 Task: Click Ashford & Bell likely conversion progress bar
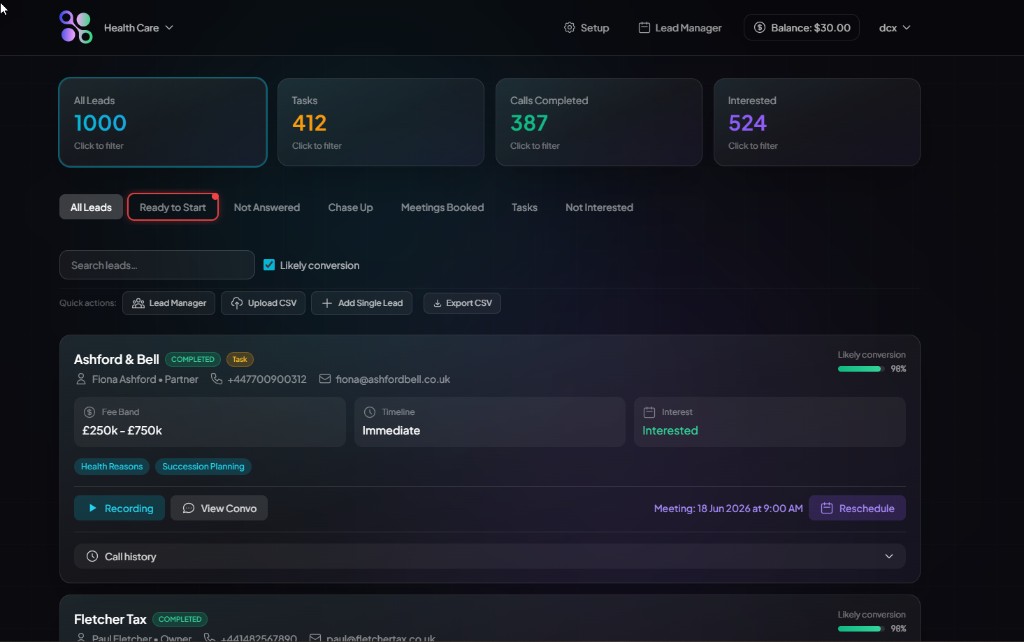tap(860, 369)
